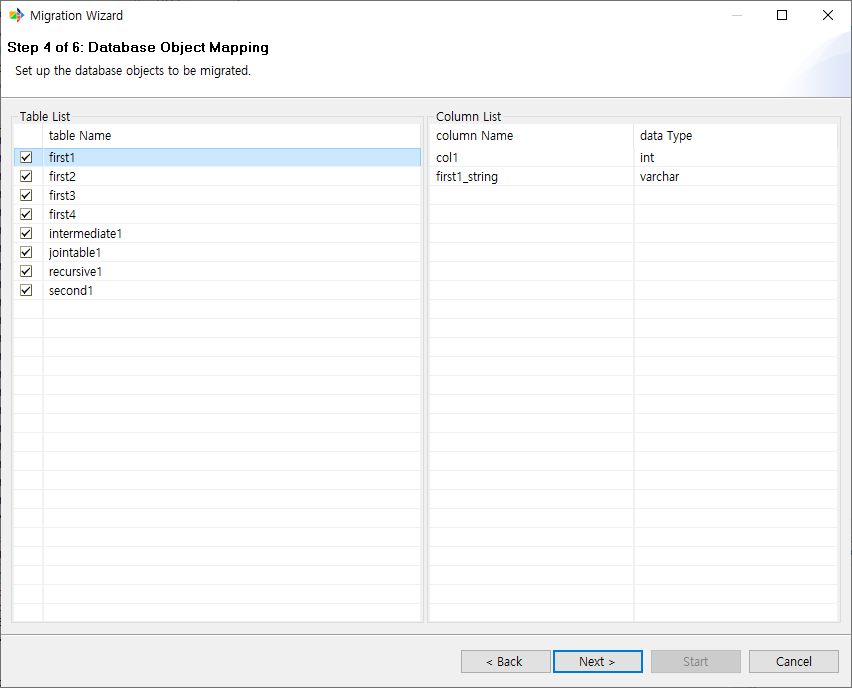The width and height of the screenshot is (852, 688).
Task: Uncheck the first4 table checkbox
Action: click(x=26, y=214)
